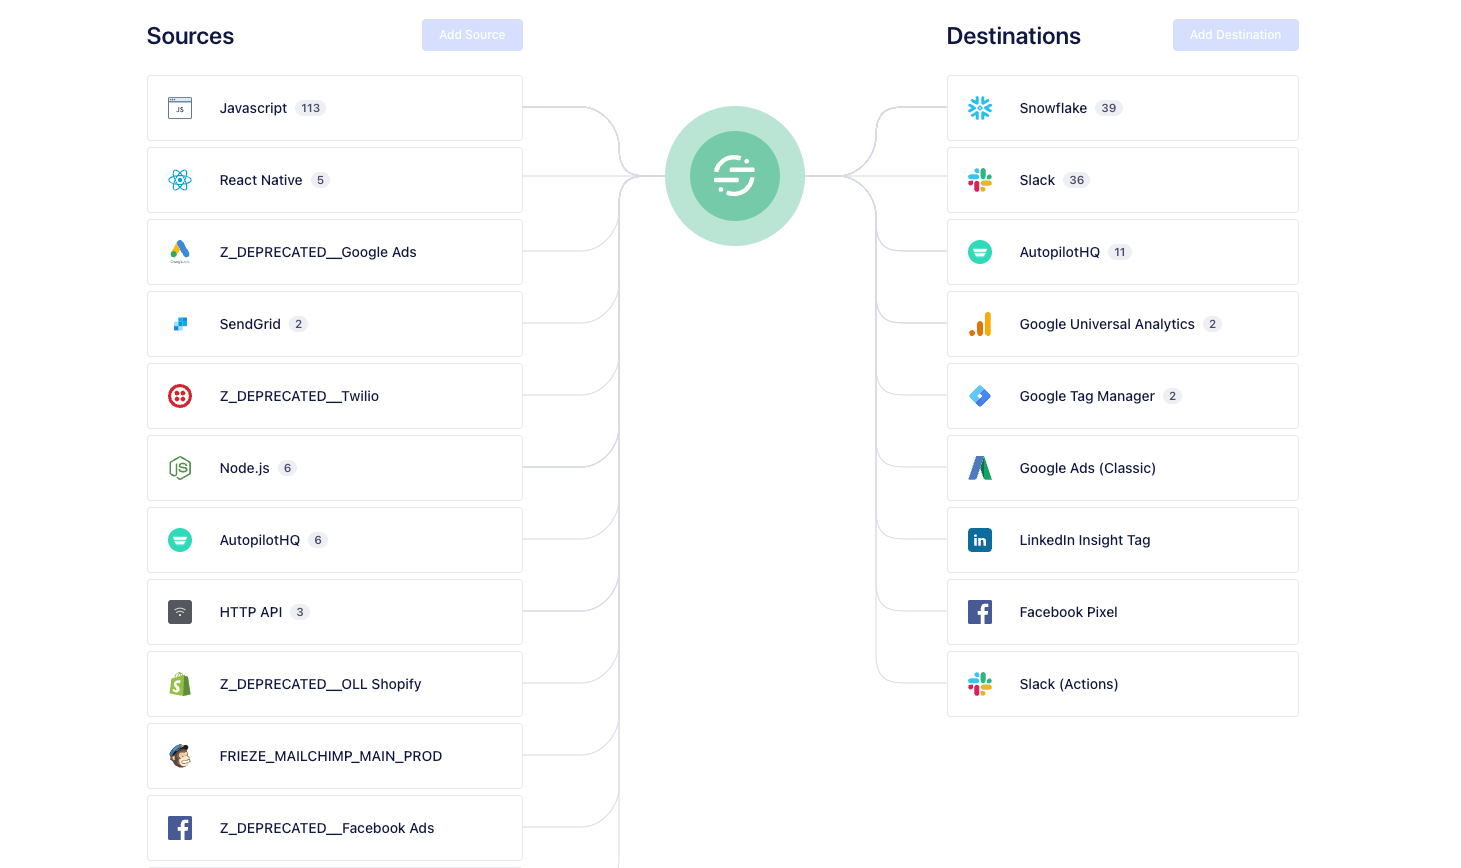Click the Google Ads icon in sources

point(180,252)
